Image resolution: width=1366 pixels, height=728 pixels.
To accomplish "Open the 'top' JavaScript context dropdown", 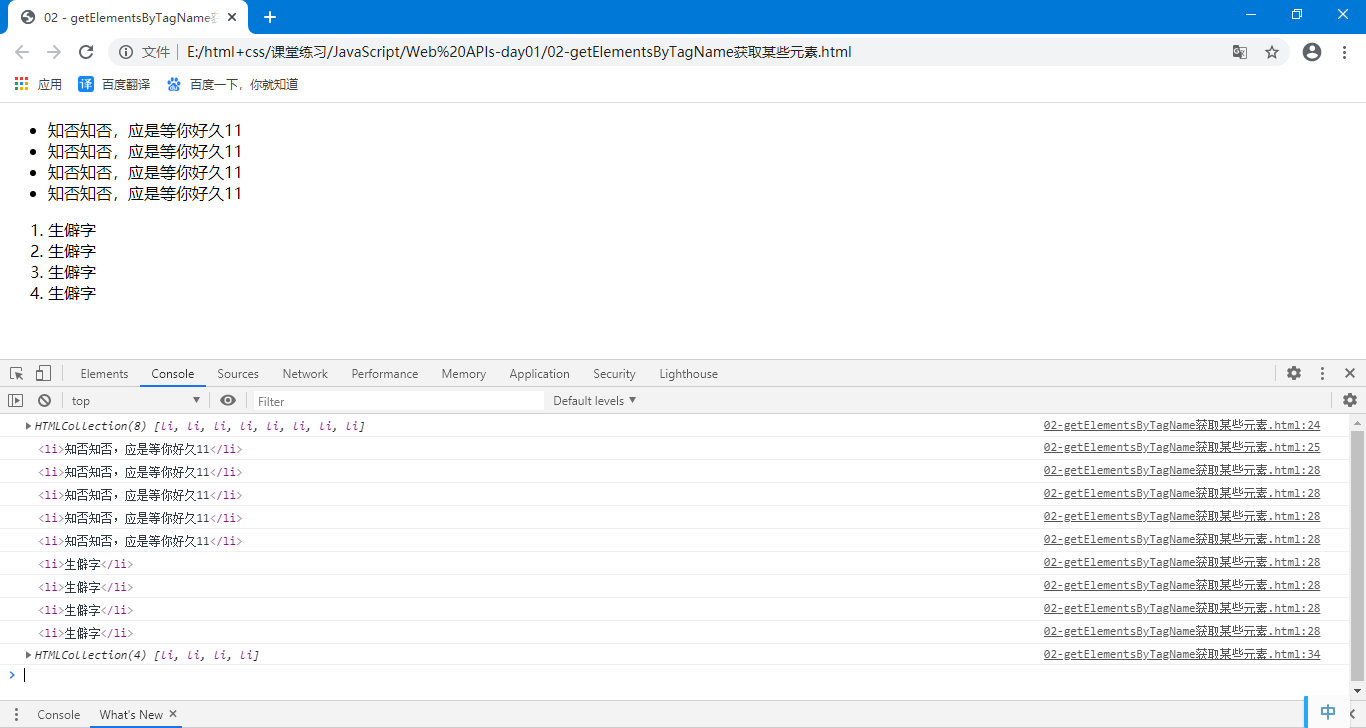I will click(x=136, y=400).
